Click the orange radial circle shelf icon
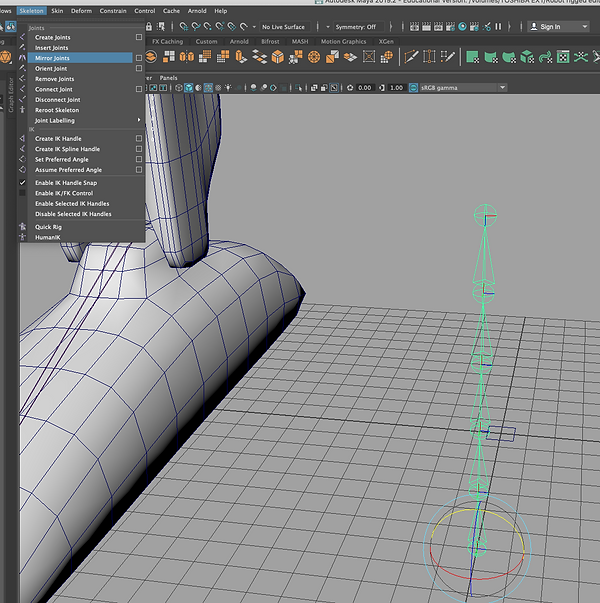 coord(314,57)
